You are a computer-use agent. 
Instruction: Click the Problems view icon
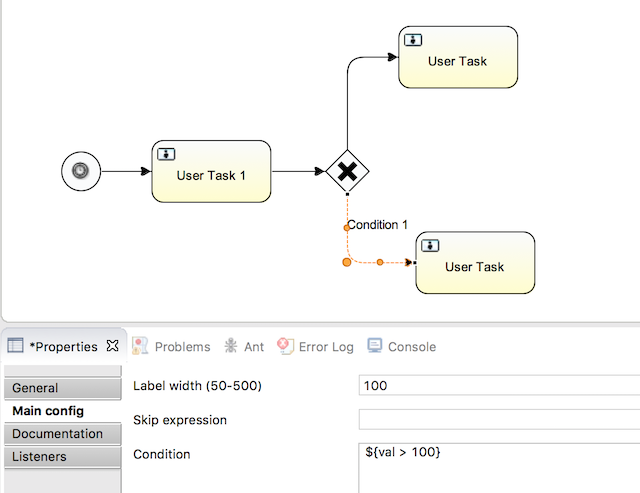tap(141, 346)
